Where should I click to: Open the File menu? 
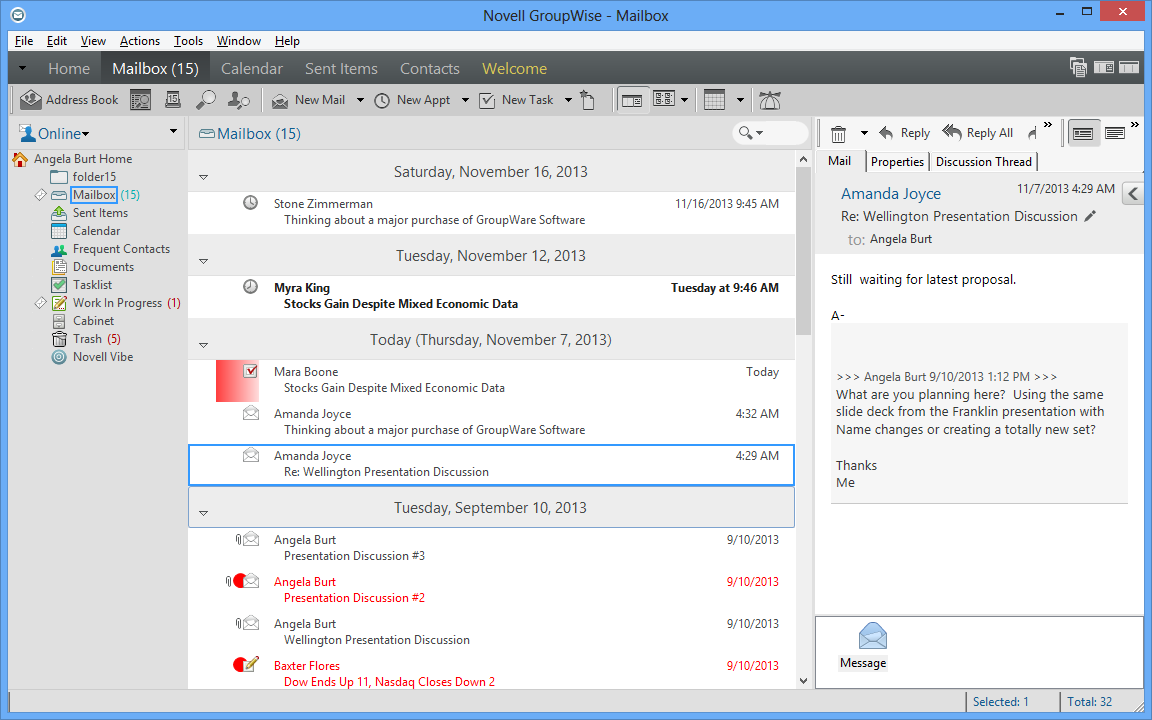click(x=24, y=41)
